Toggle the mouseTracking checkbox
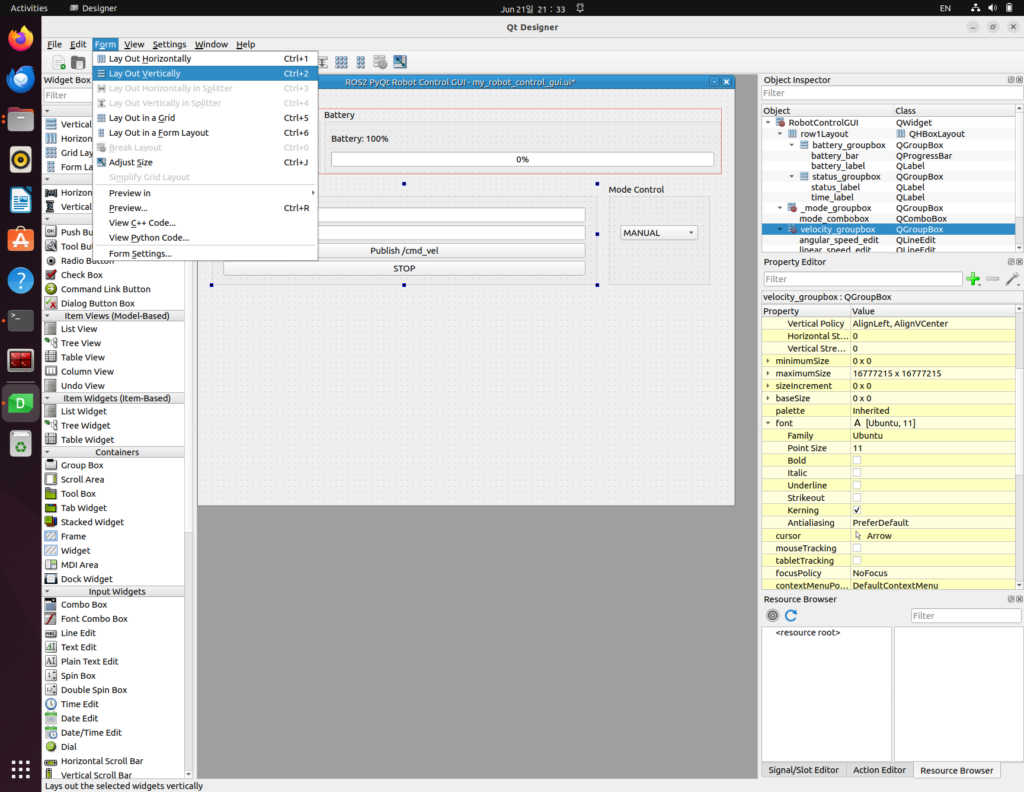The width and height of the screenshot is (1024, 792). click(x=857, y=548)
